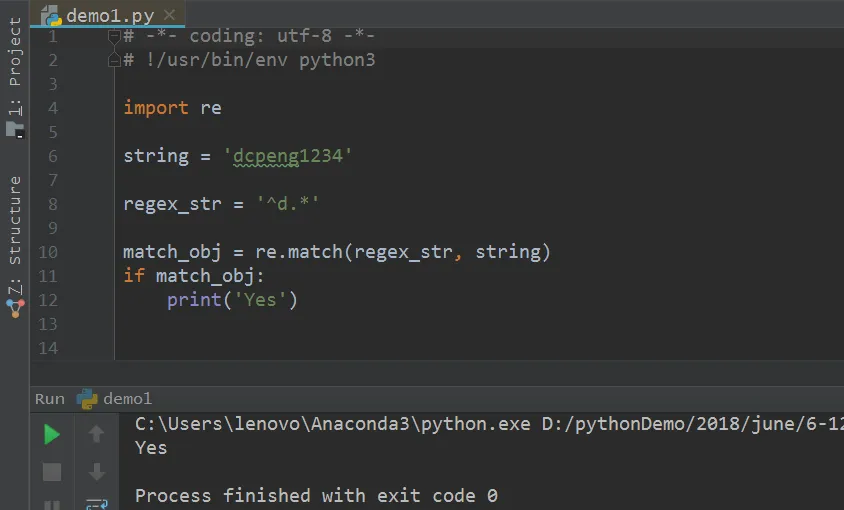Open the Z: Structure side panel
This screenshot has width=844, height=510.
pos(15,235)
